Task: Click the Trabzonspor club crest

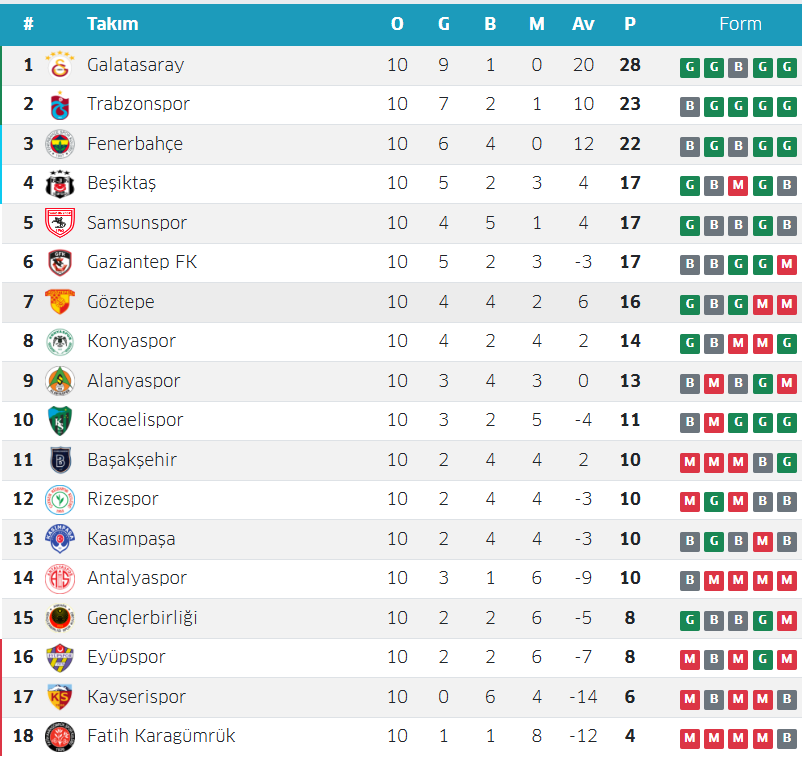Action: tap(60, 104)
